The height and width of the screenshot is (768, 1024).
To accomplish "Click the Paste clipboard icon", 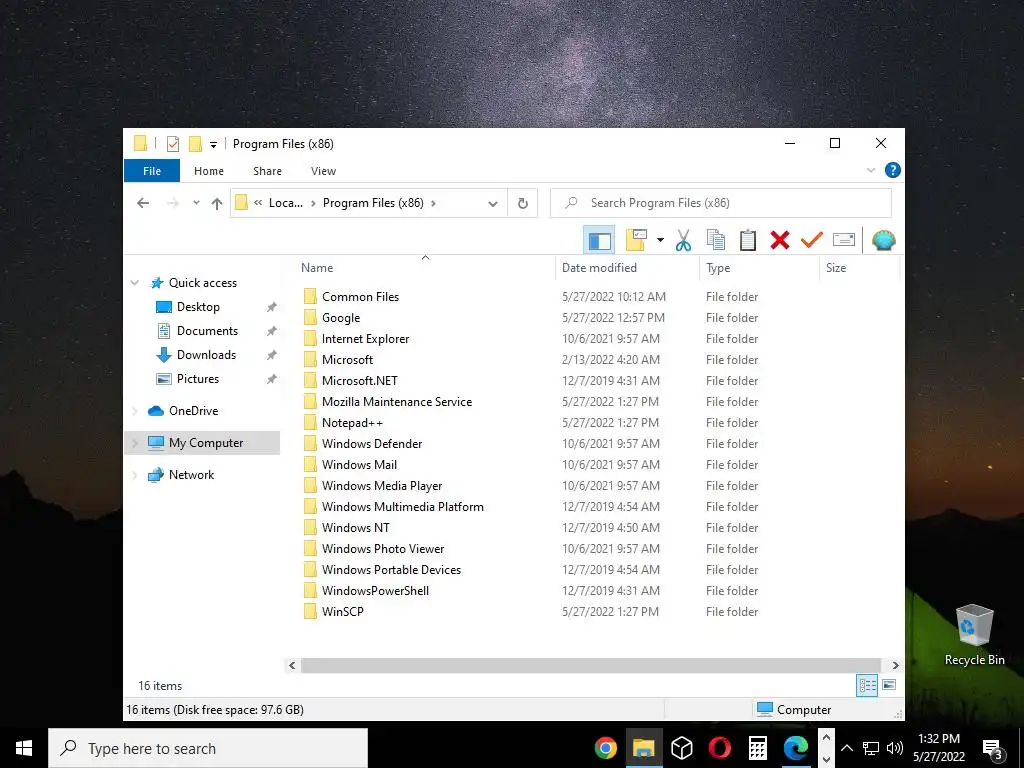I will [x=748, y=240].
